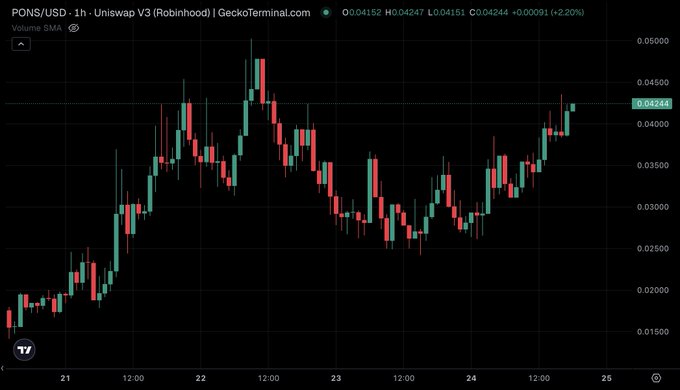Click the date label 23 on time axis
680x390 pixels.
(336, 378)
